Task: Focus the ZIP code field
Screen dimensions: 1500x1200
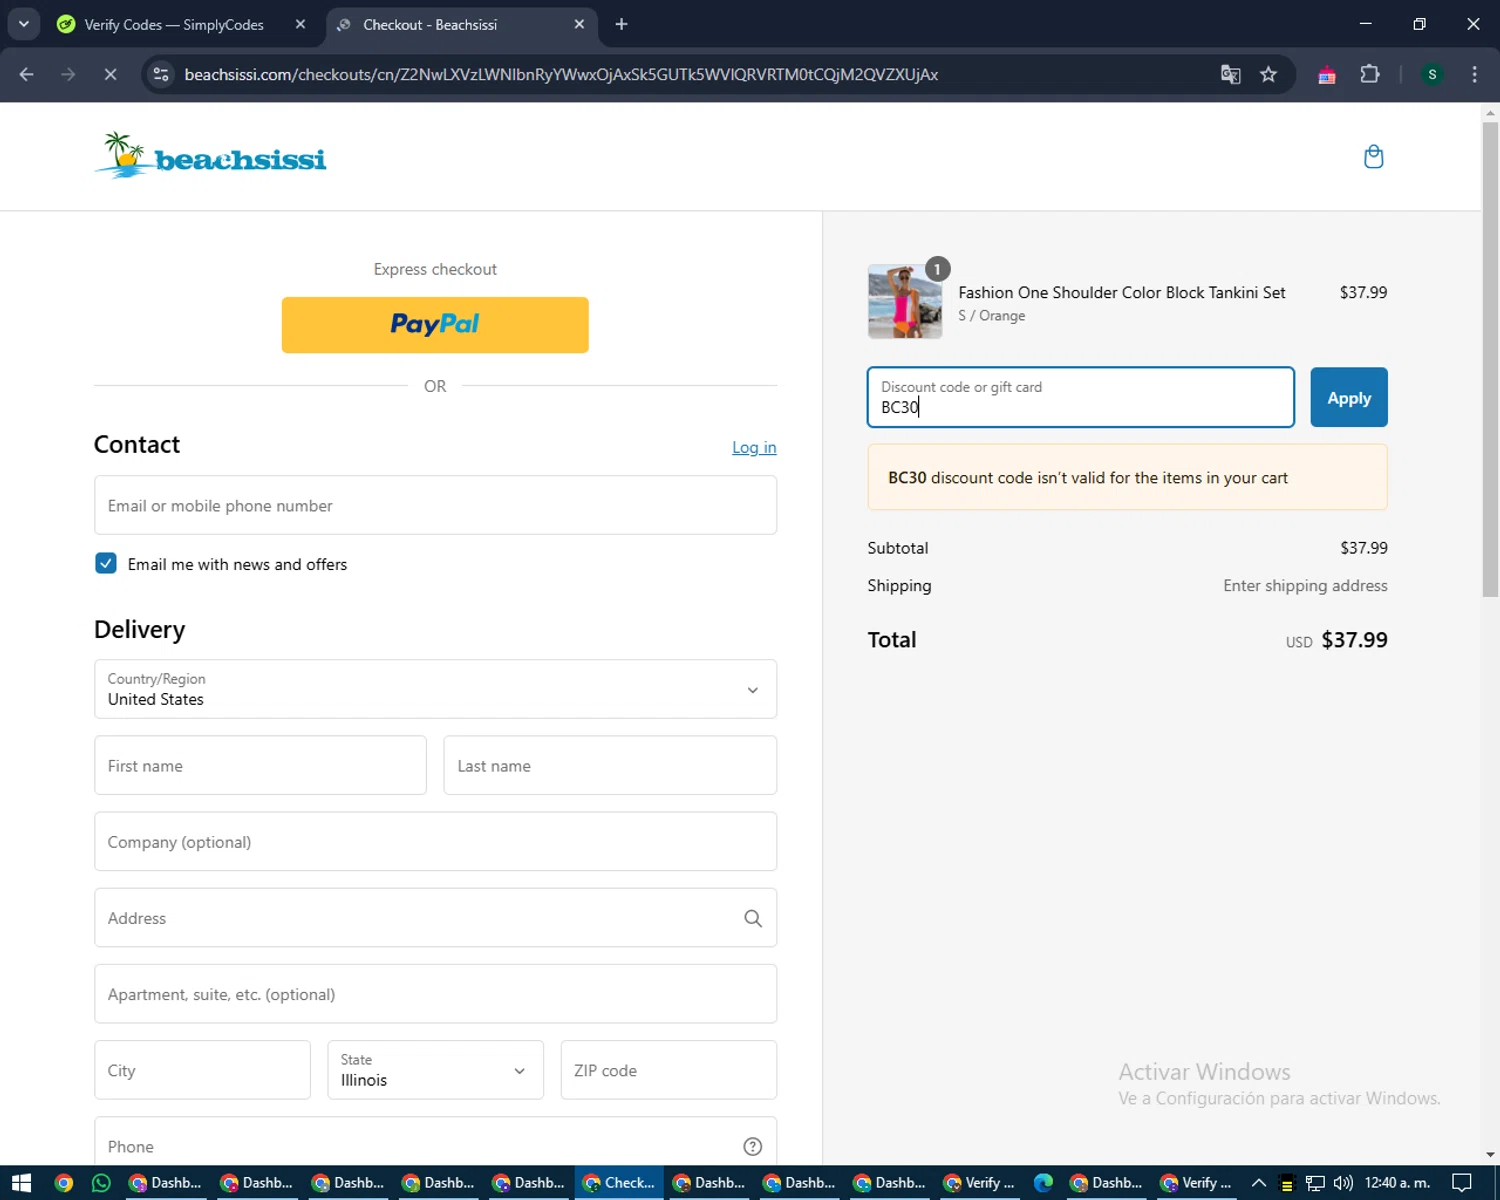Action: click(x=668, y=1070)
